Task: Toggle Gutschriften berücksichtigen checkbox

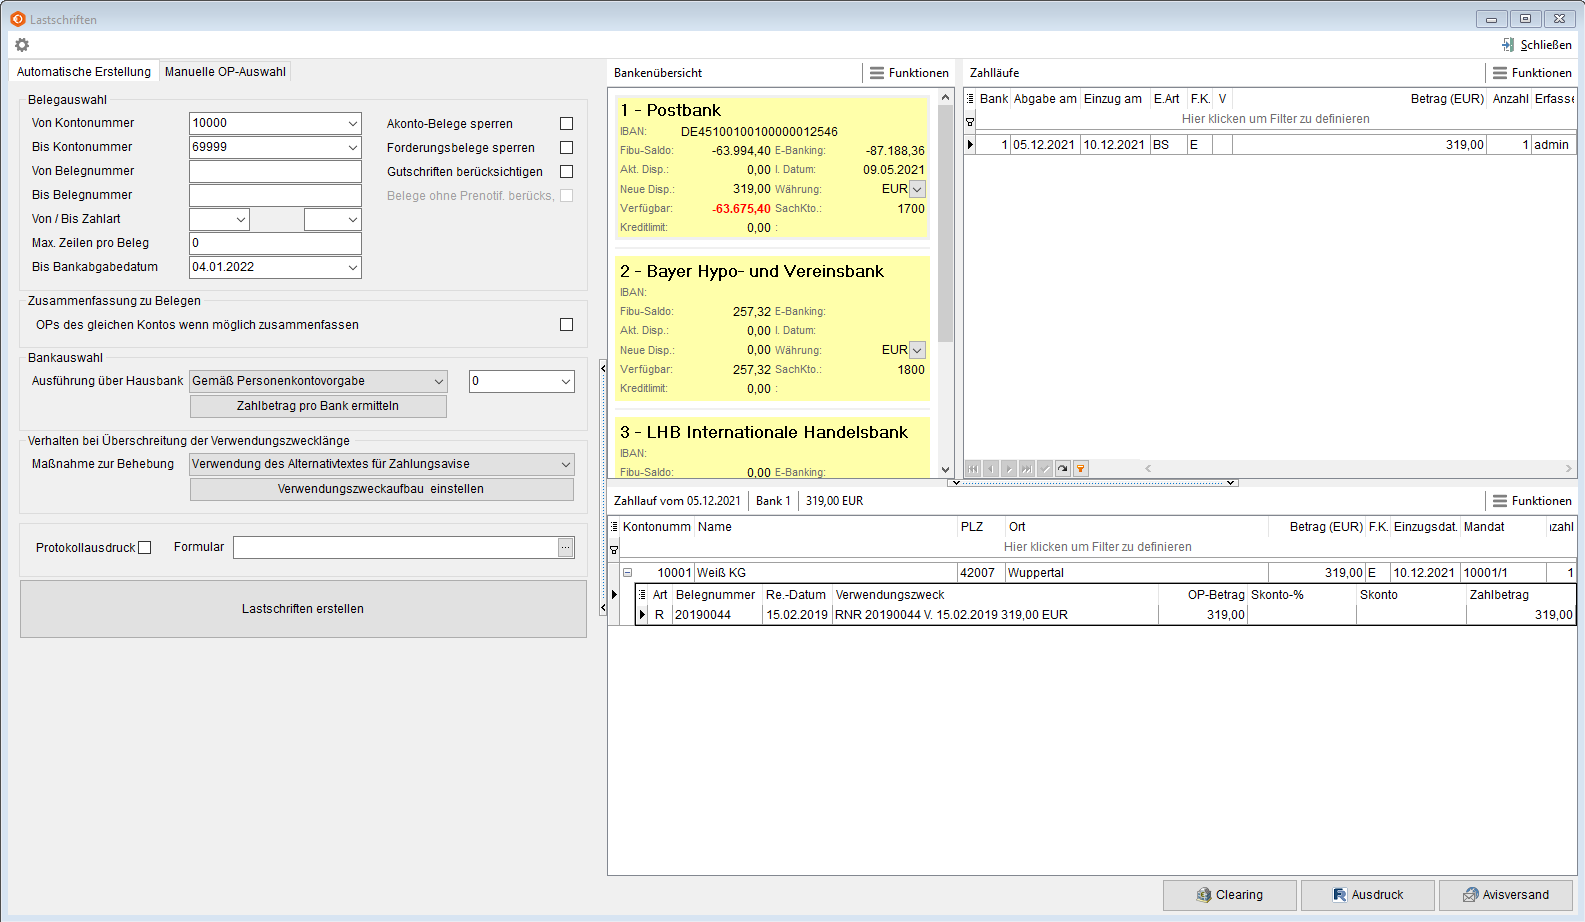Action: point(567,172)
